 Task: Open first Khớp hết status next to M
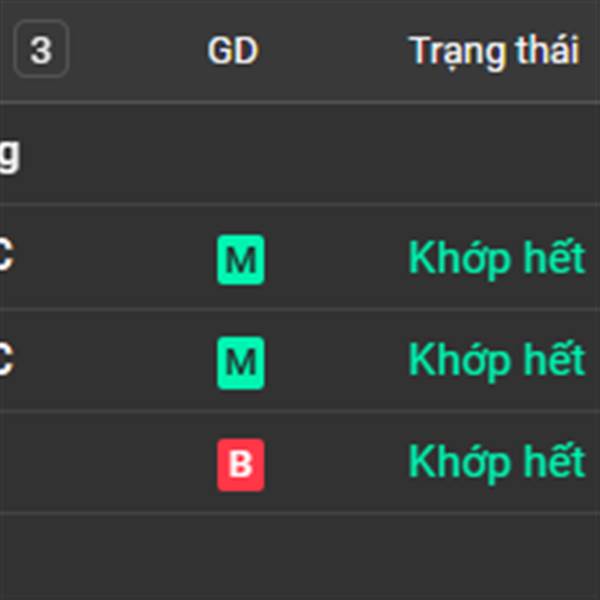496,259
